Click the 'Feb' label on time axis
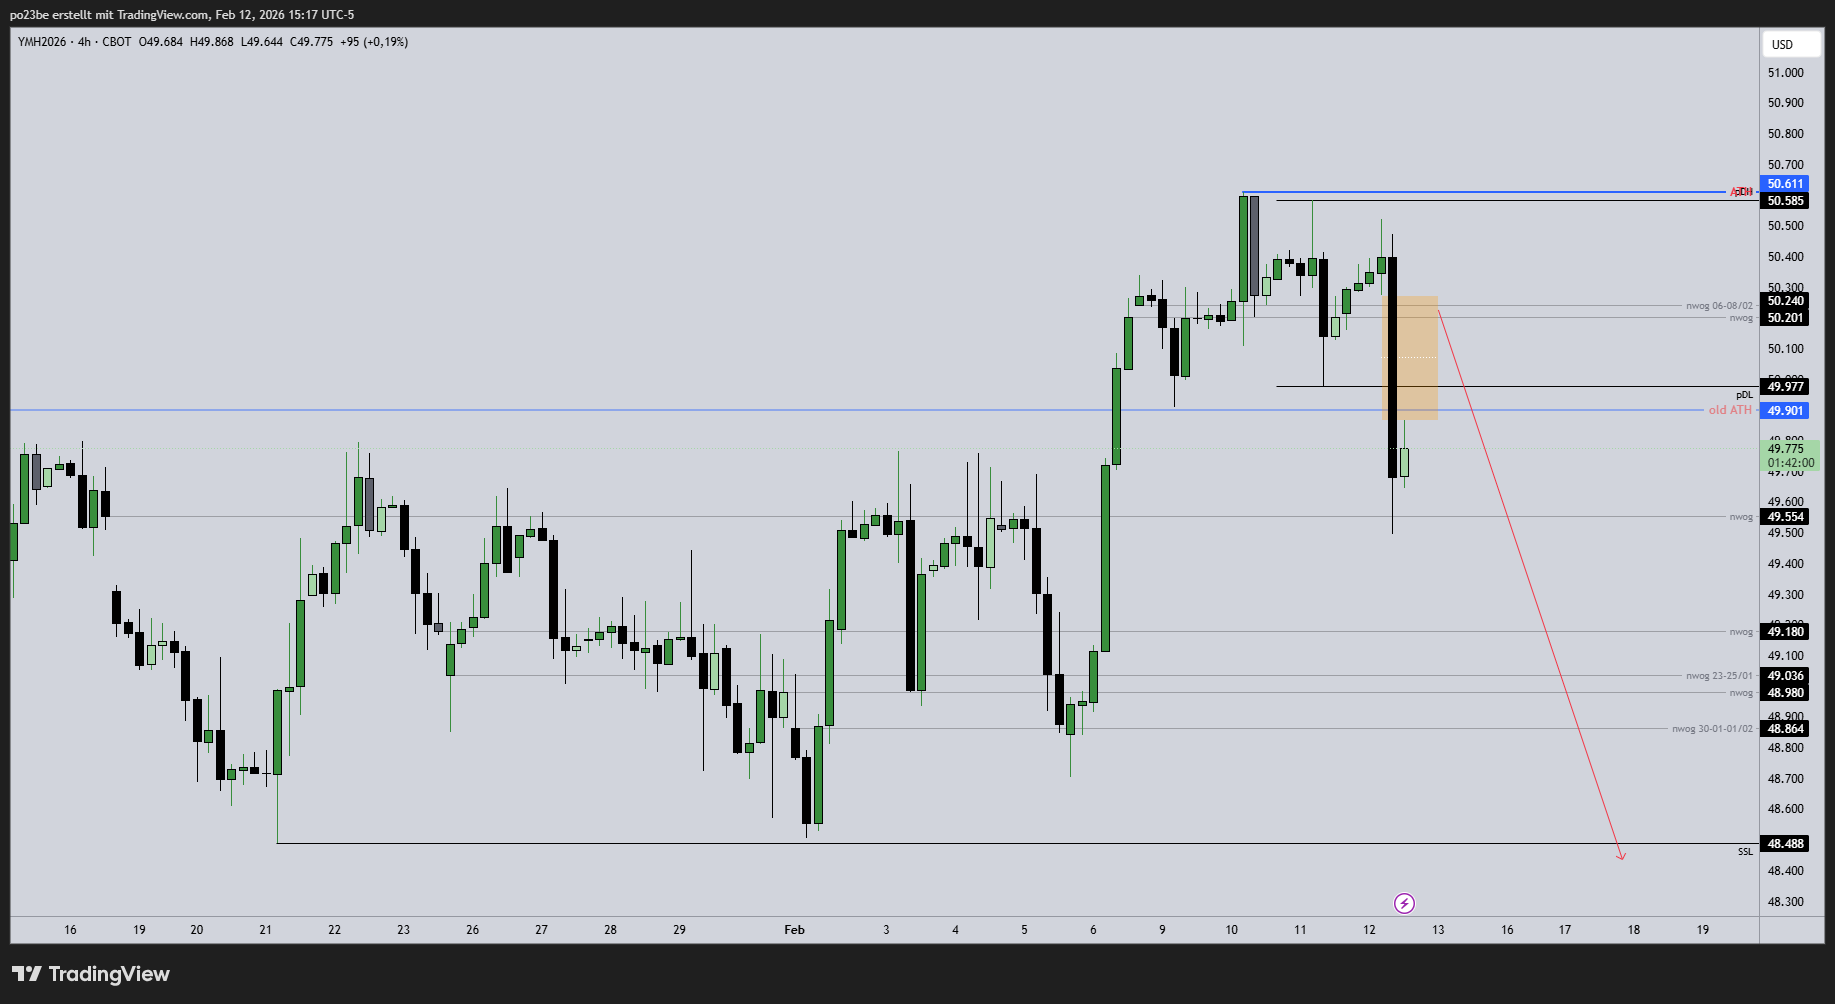1835x1004 pixels. [x=794, y=930]
